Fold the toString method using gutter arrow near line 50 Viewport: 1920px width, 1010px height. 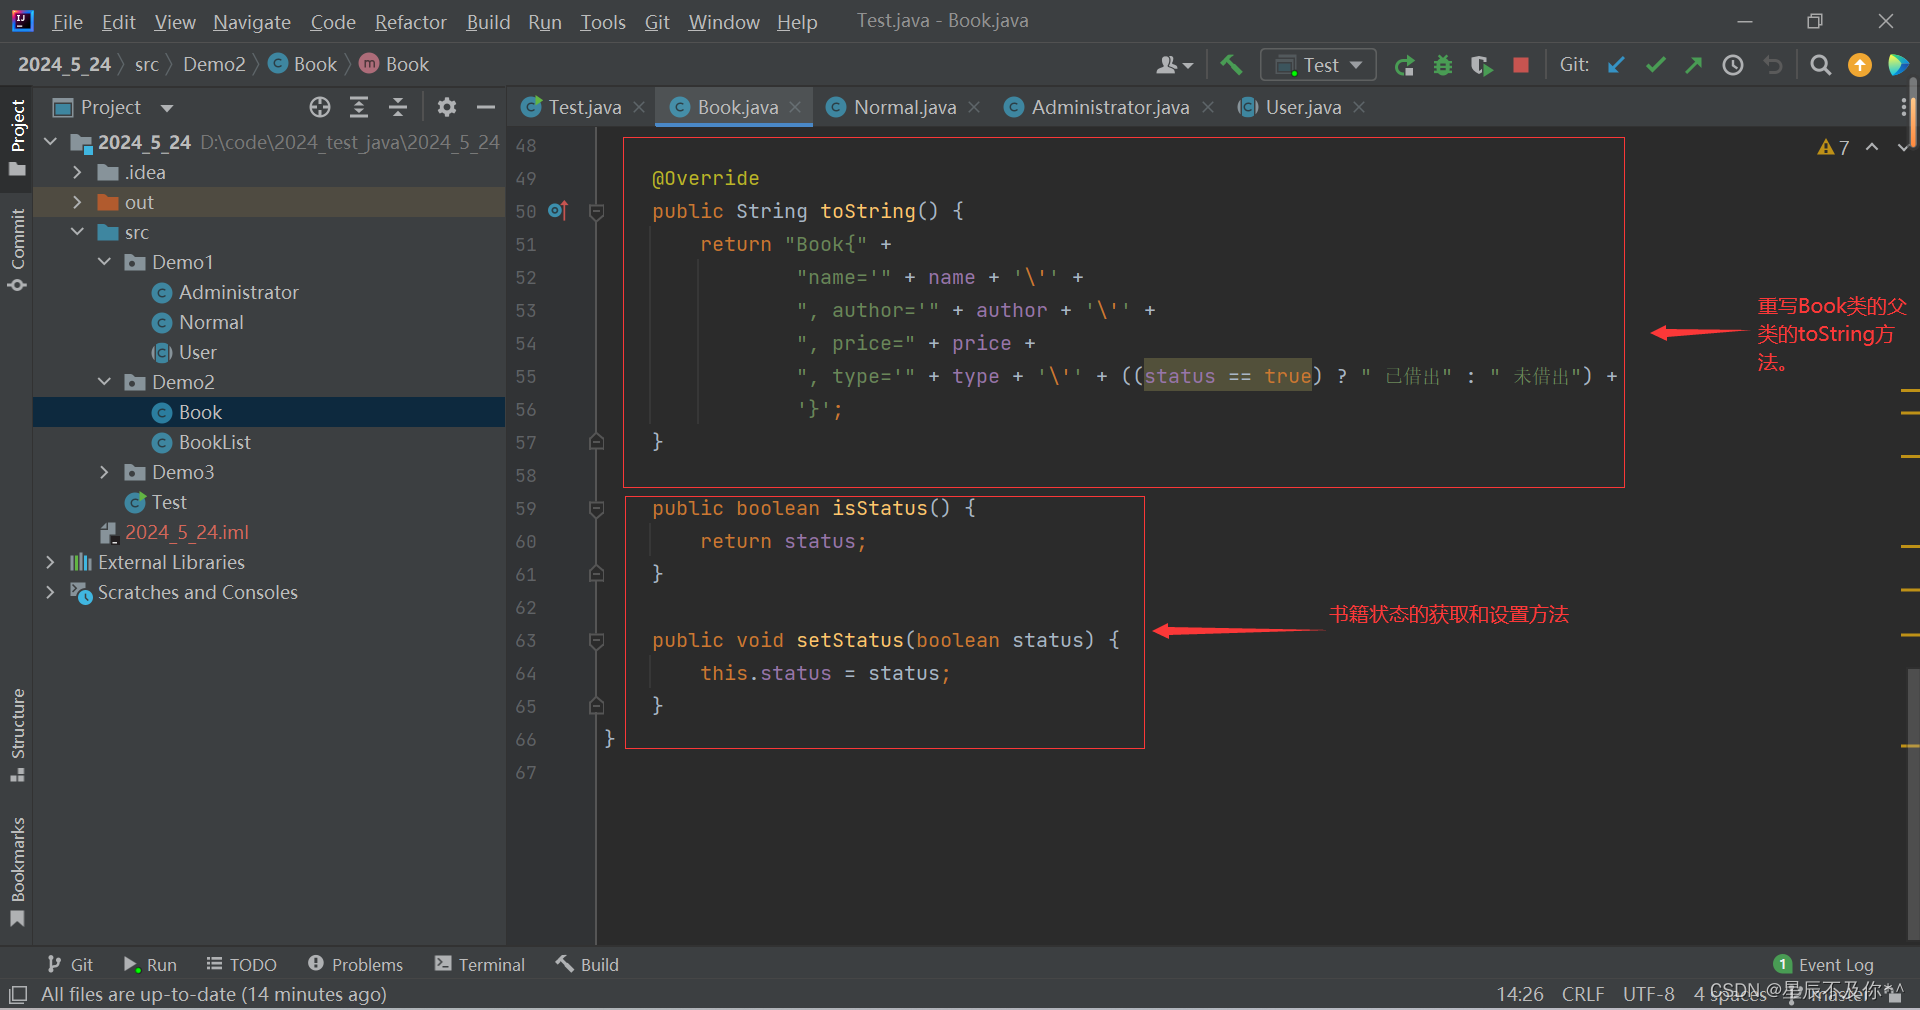coord(596,210)
